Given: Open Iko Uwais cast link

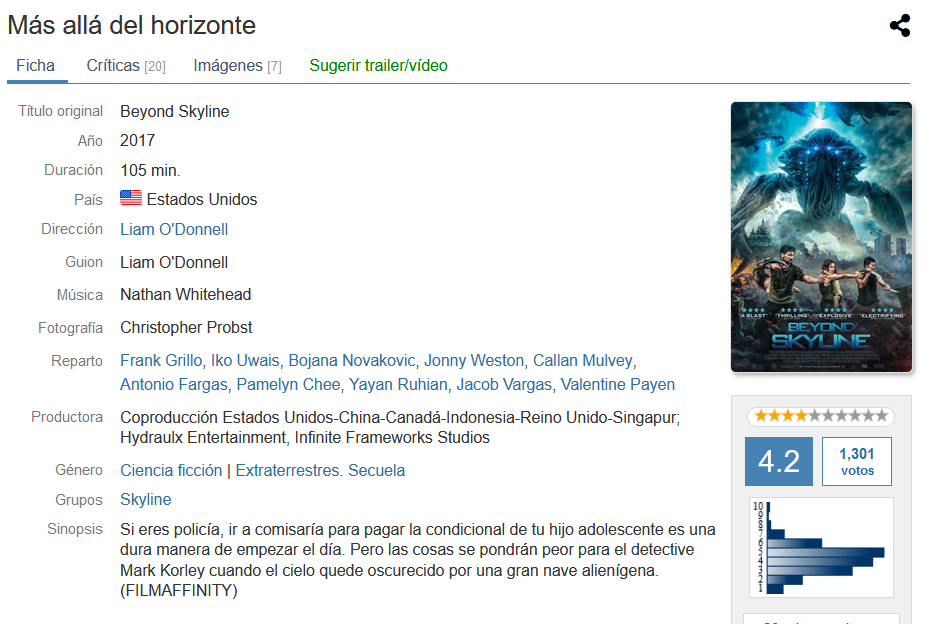Looking at the screenshot, I should (x=245, y=360).
